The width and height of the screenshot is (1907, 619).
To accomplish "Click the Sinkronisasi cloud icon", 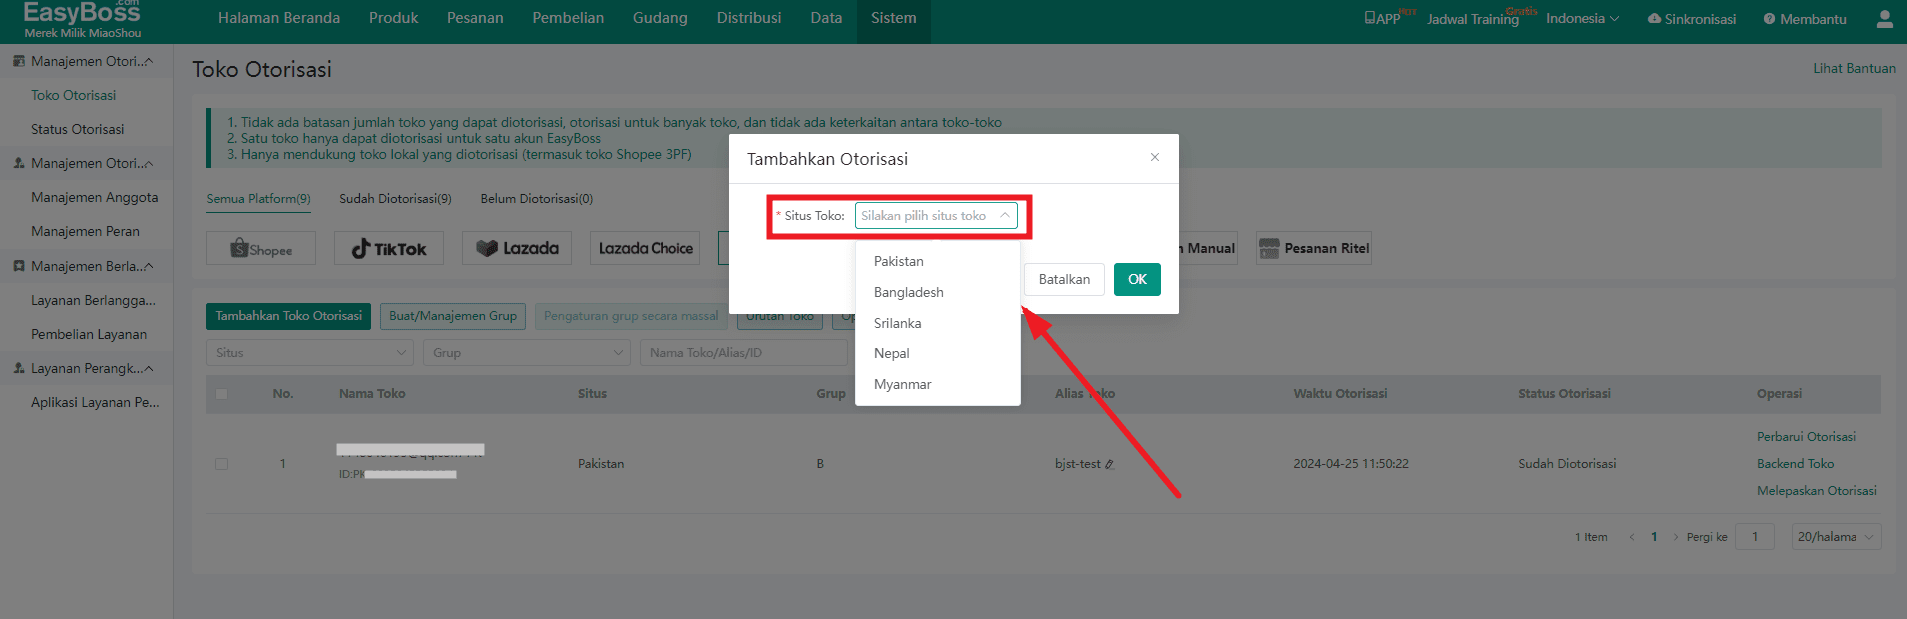I will coord(1654,19).
